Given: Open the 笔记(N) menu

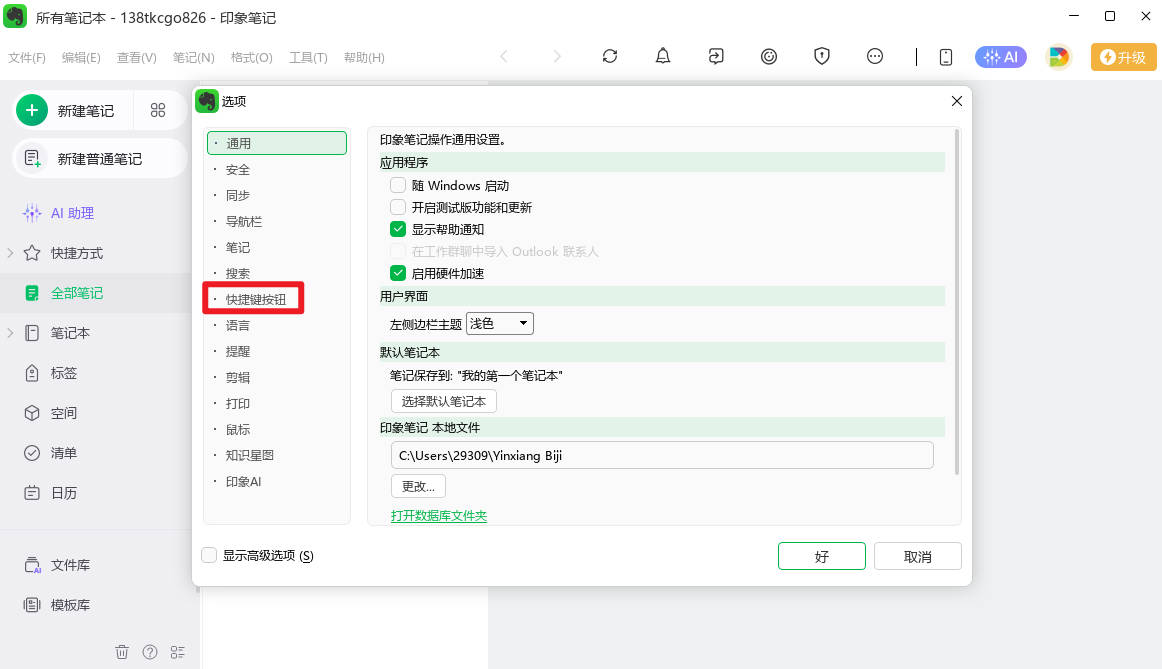Looking at the screenshot, I should click(193, 58).
